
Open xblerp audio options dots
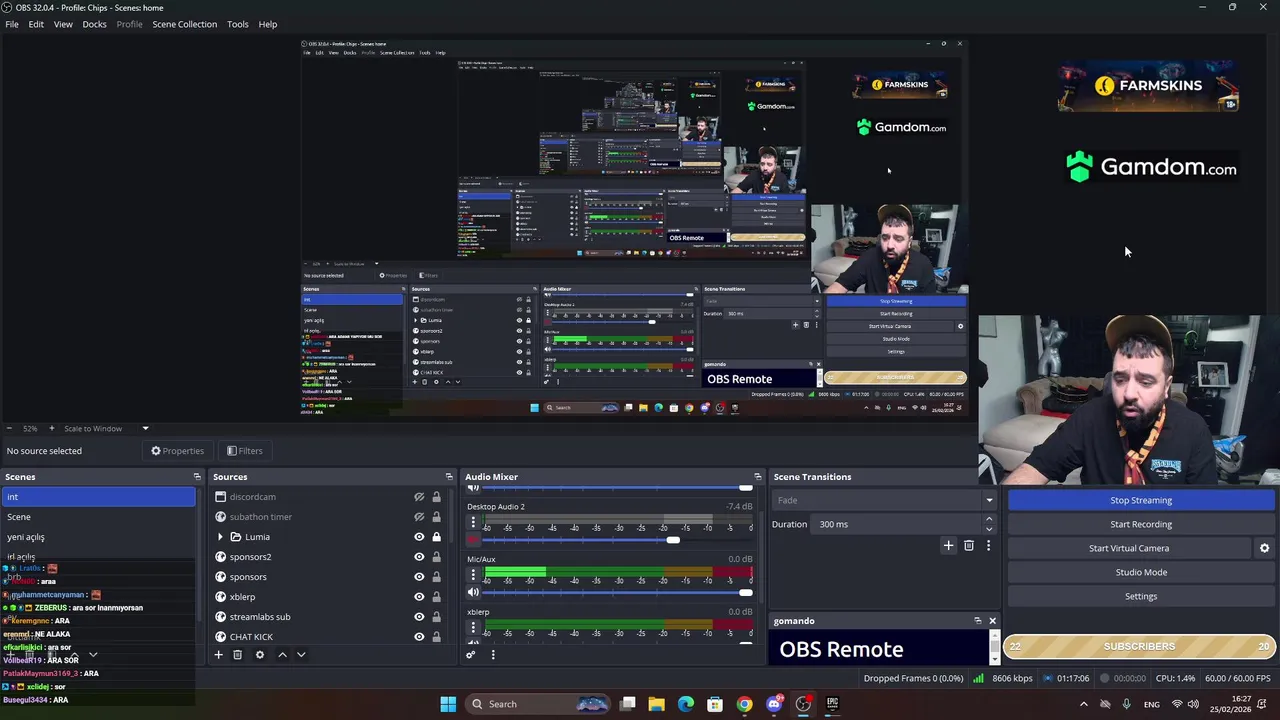pos(473,629)
